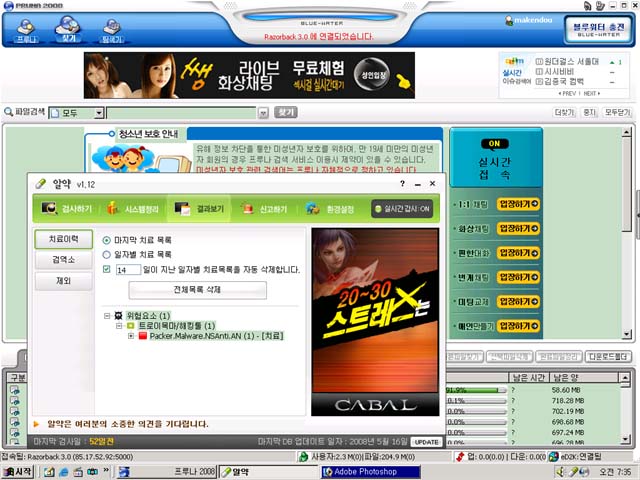Viewport: 640px width, 480px height.
Task: Select the 검역소 quarantine side tab
Action: tap(64, 260)
